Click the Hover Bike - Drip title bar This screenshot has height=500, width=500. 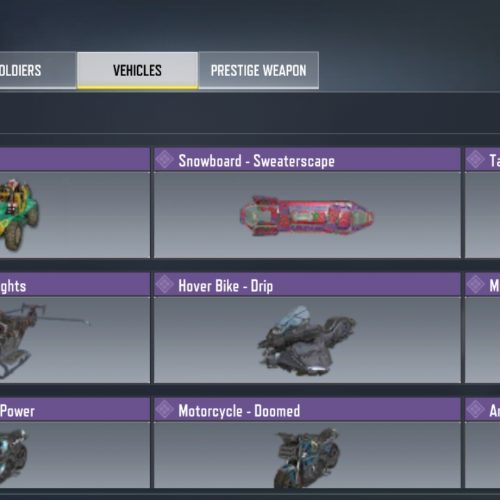(x=307, y=285)
